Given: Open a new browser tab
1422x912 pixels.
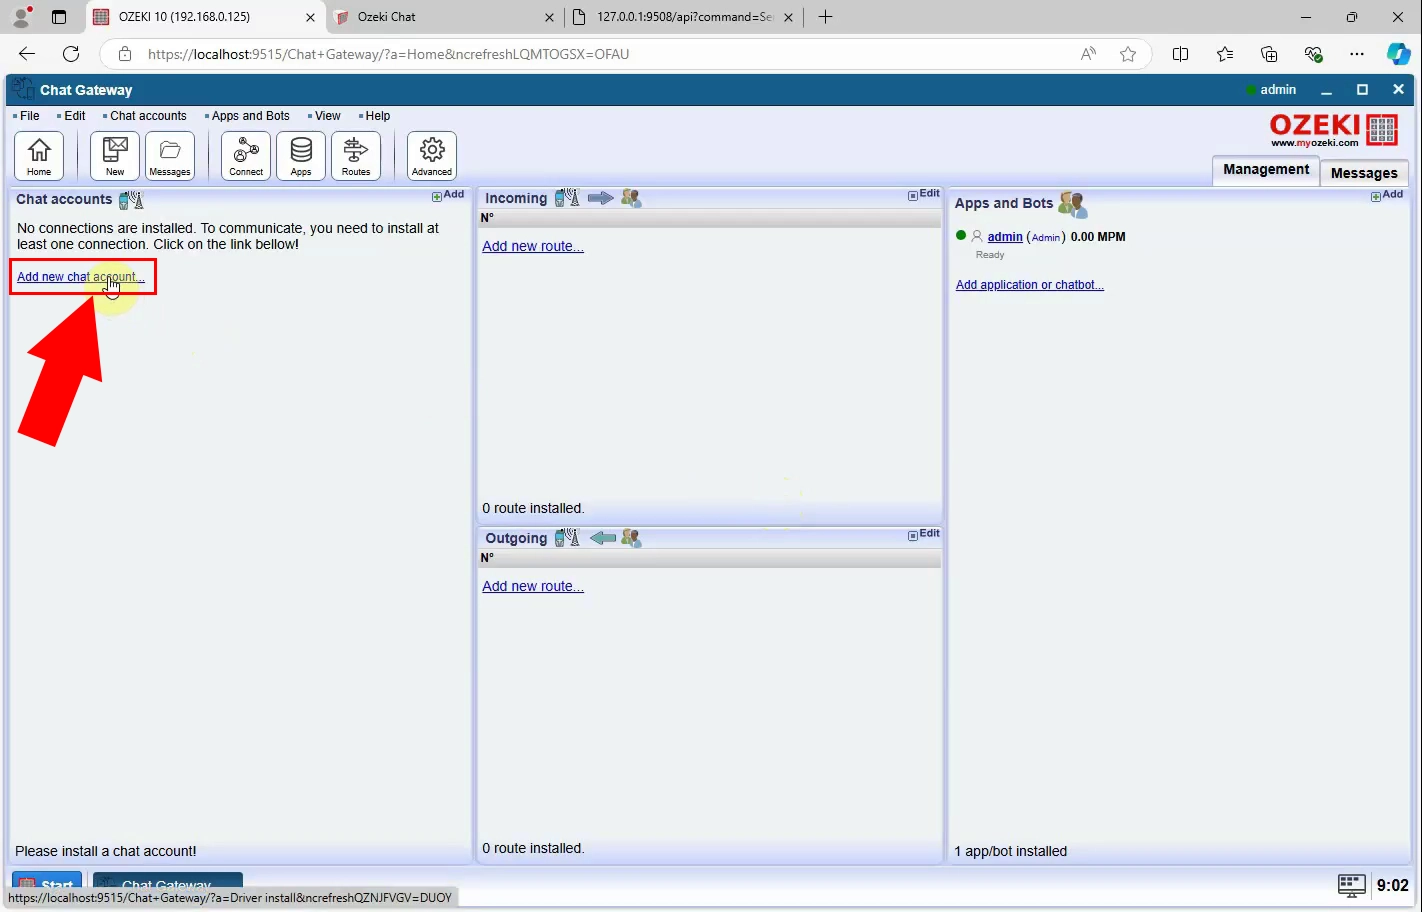Looking at the screenshot, I should pyautogui.click(x=825, y=17).
